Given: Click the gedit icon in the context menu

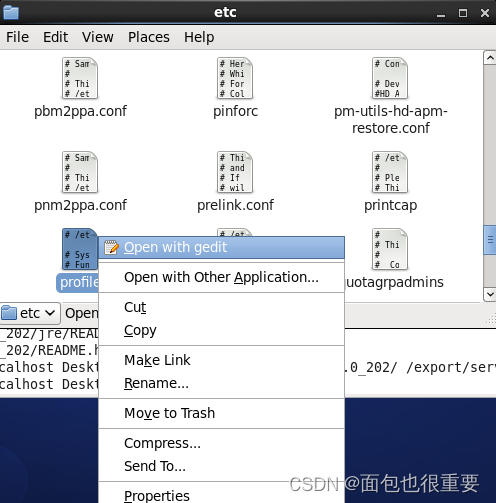Looking at the screenshot, I should [111, 247].
